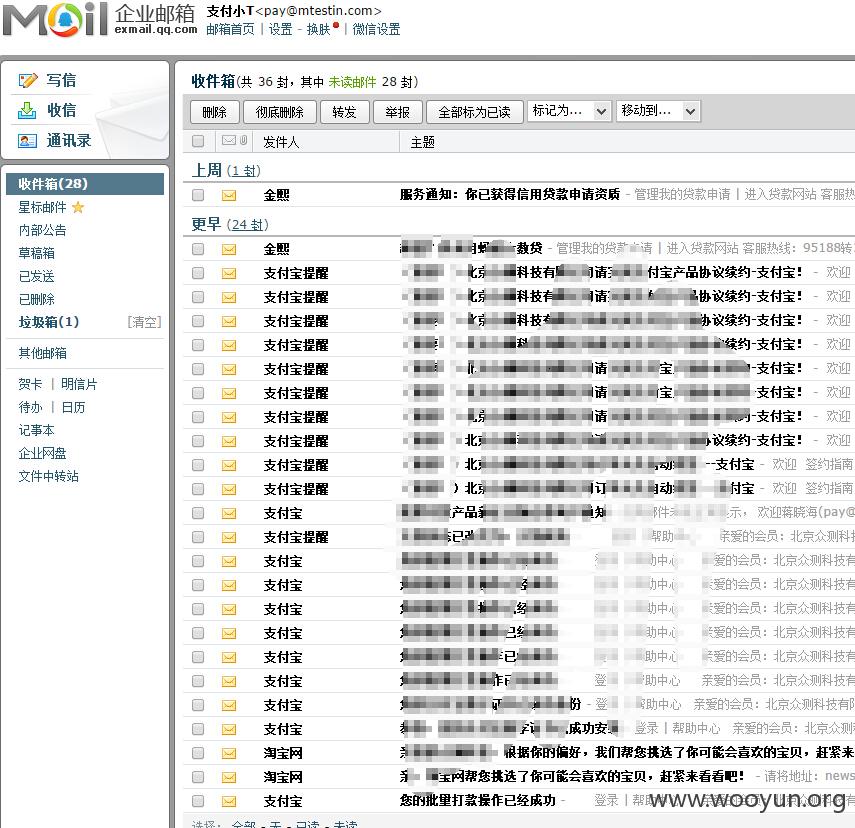The height and width of the screenshot is (828, 855).
Task: Open the 设置 link at the top
Action: coord(281,29)
